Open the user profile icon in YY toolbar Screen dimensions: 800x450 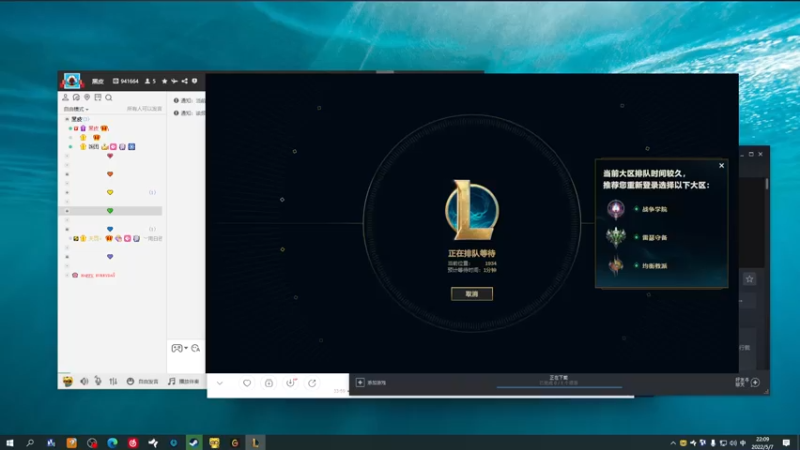pyautogui.click(x=65, y=97)
